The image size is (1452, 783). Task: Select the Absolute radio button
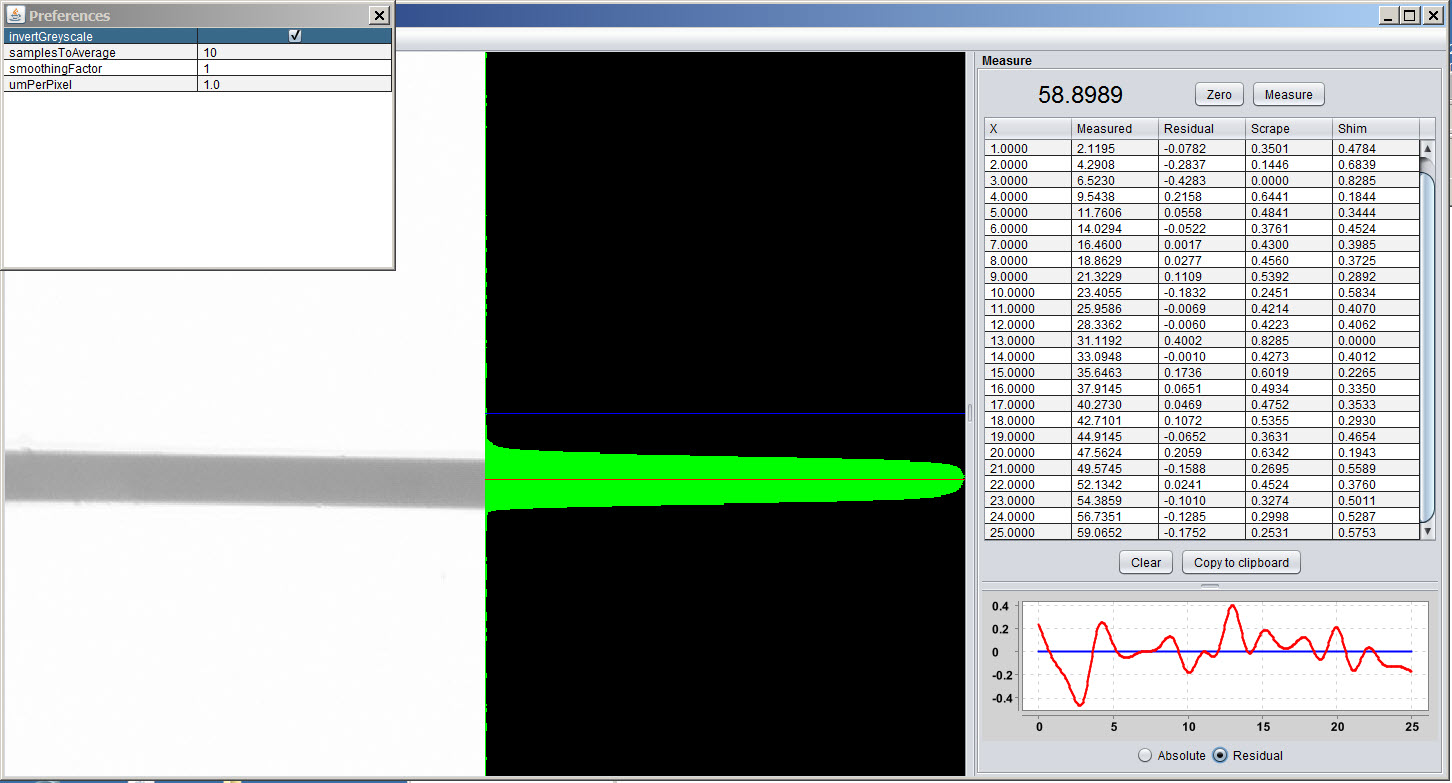(x=1145, y=756)
